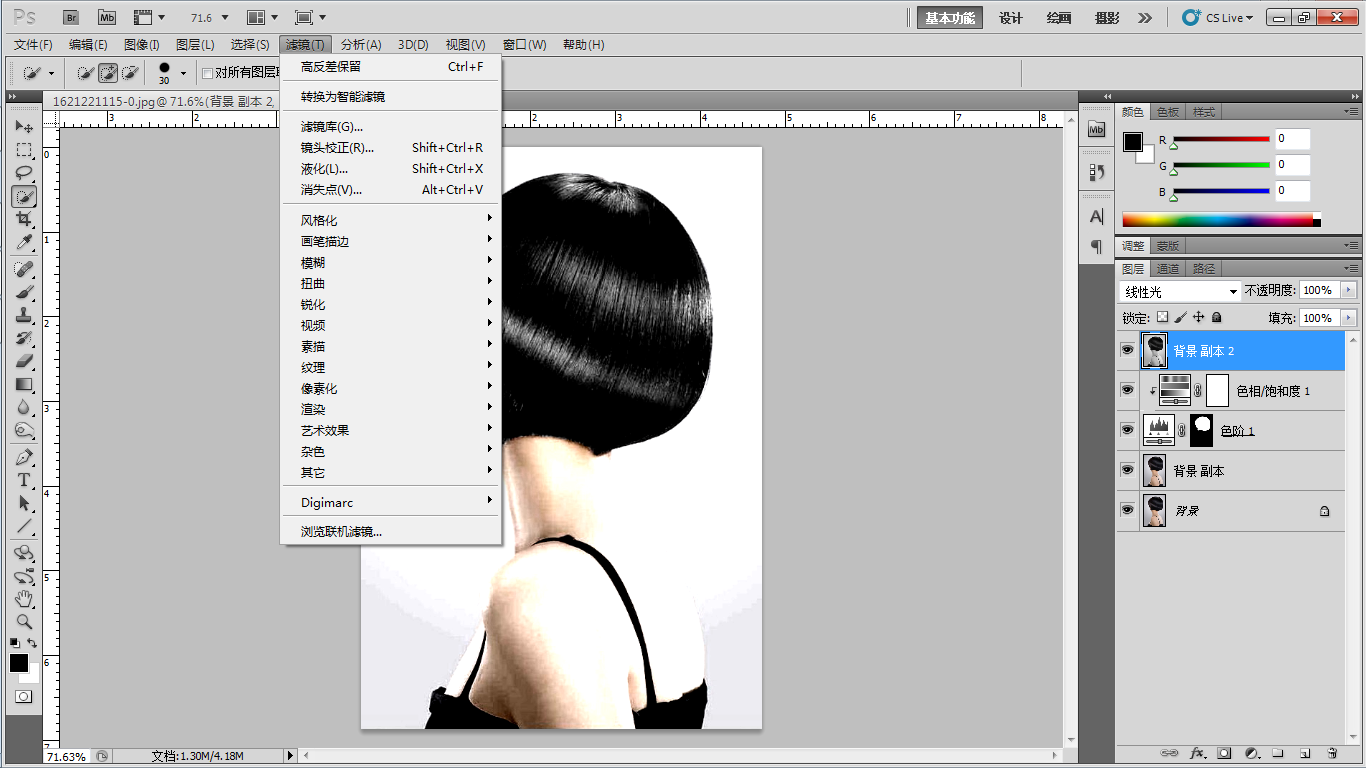Select the Brush tool
This screenshot has height=768, width=1366.
[x=24, y=292]
